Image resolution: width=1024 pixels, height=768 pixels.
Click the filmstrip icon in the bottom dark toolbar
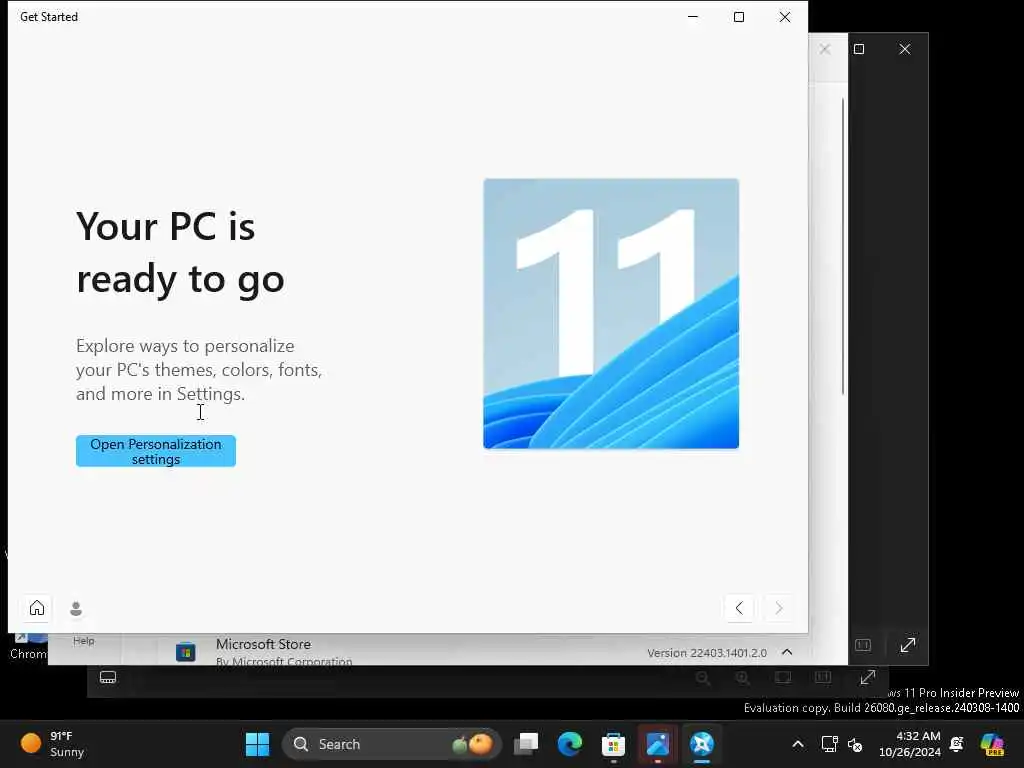(x=108, y=677)
